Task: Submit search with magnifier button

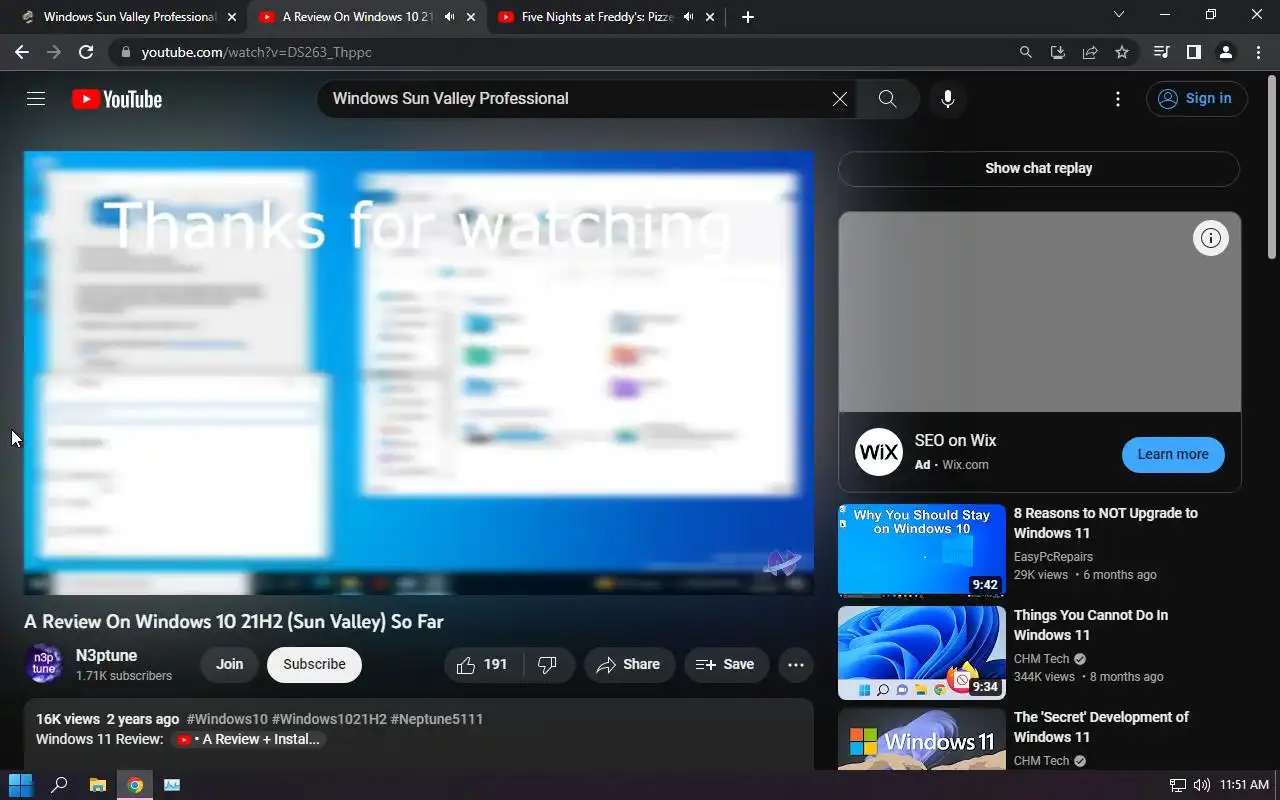Action: click(887, 99)
